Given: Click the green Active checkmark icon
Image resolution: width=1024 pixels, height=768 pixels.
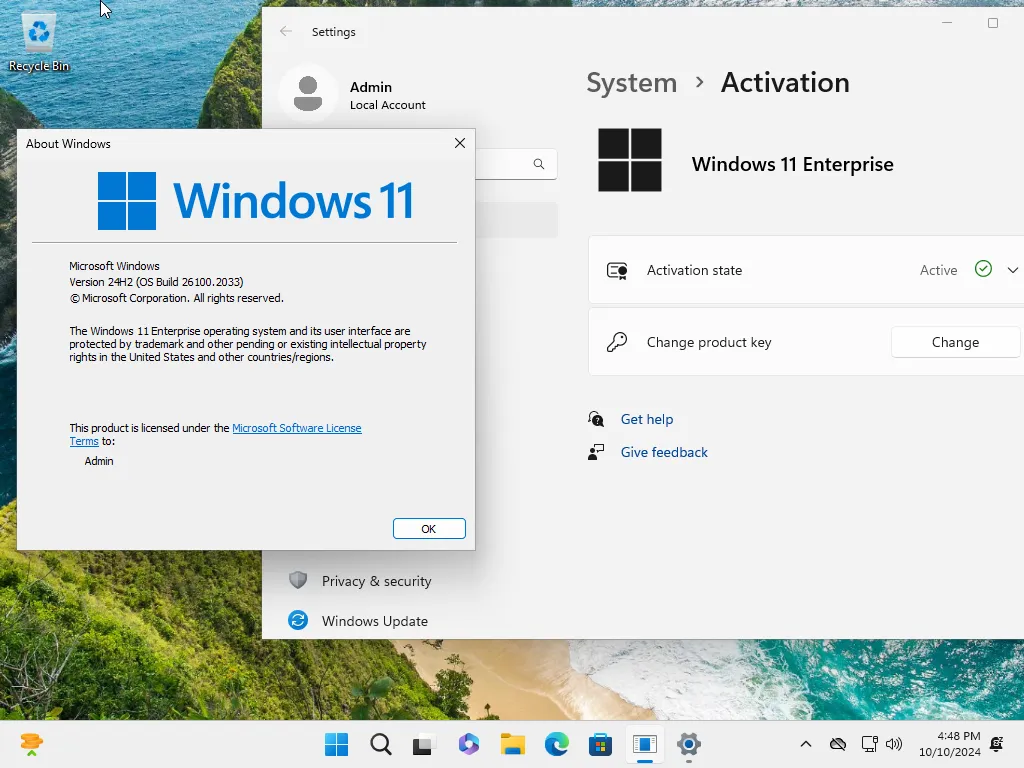Looking at the screenshot, I should pos(983,268).
